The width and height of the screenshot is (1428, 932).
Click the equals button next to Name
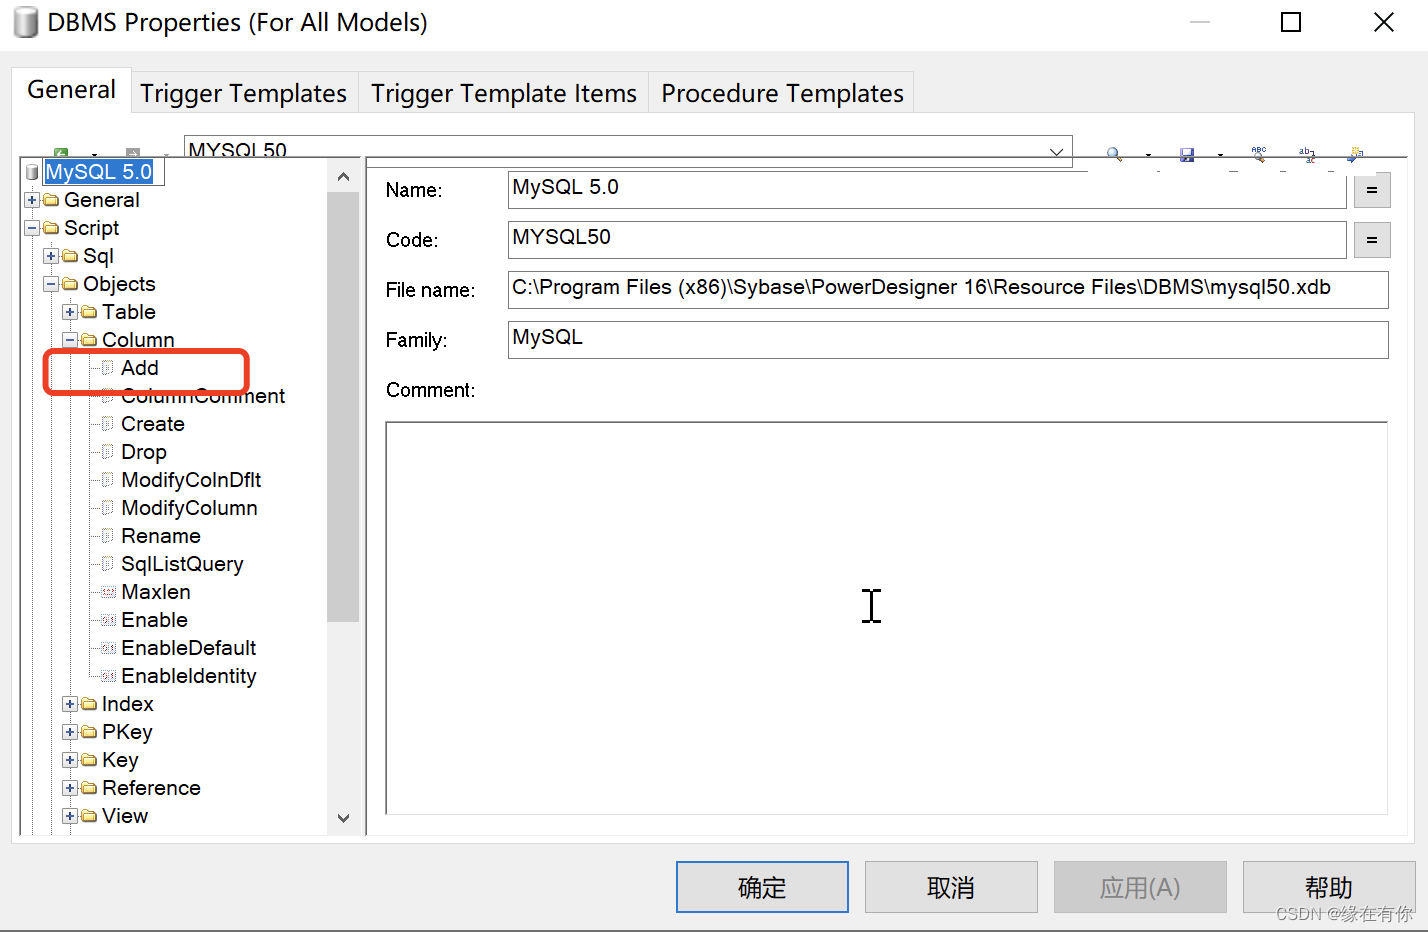tap(1372, 190)
